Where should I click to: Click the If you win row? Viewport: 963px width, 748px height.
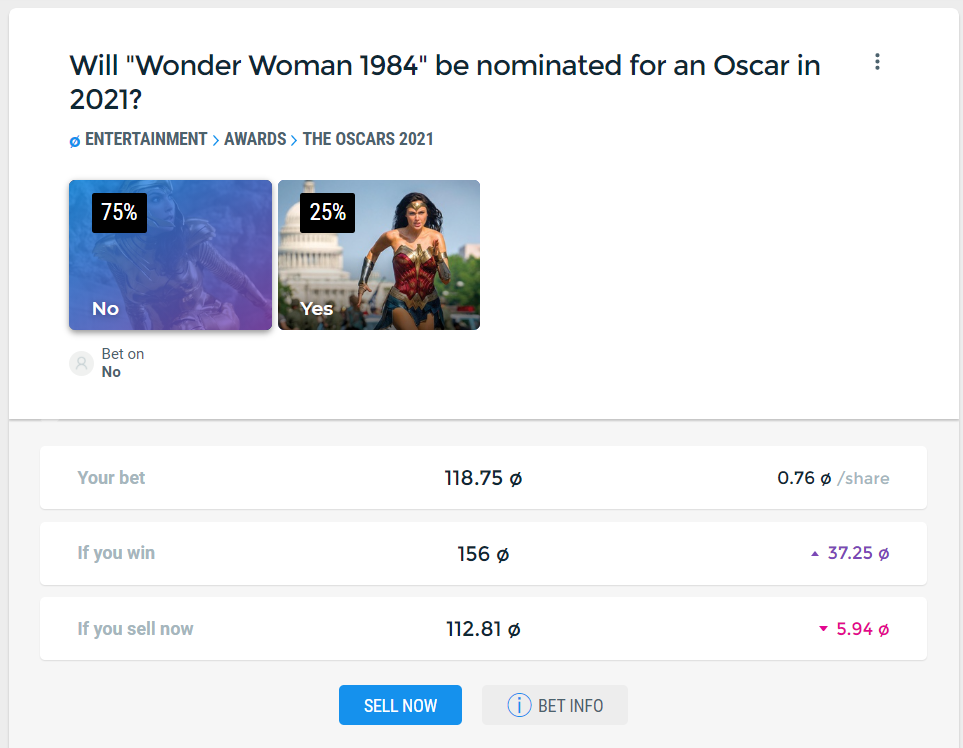click(483, 553)
